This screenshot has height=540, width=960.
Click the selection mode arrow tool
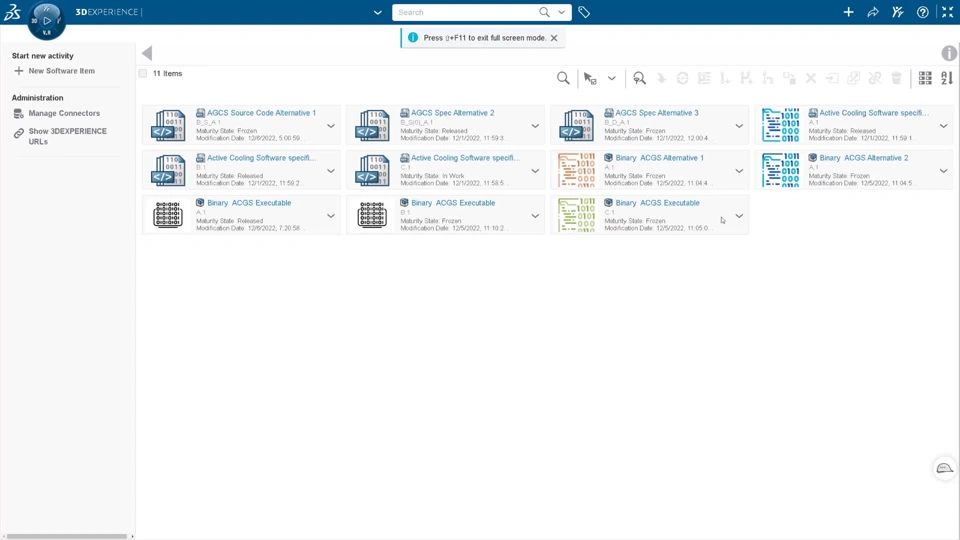click(590, 78)
